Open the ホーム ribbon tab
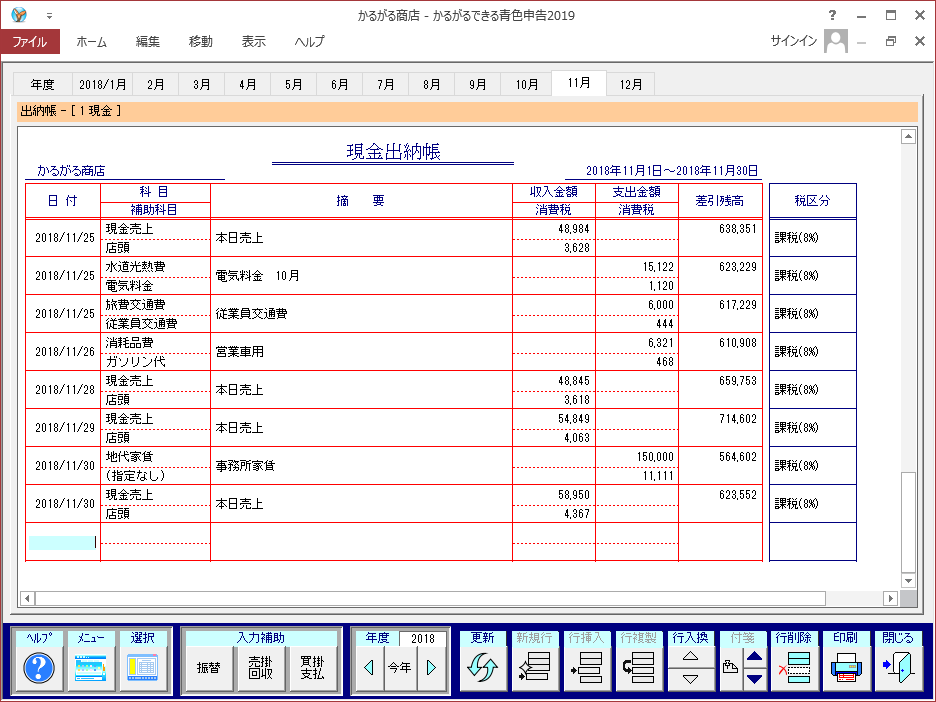This screenshot has height=702, width=936. pyautogui.click(x=91, y=42)
